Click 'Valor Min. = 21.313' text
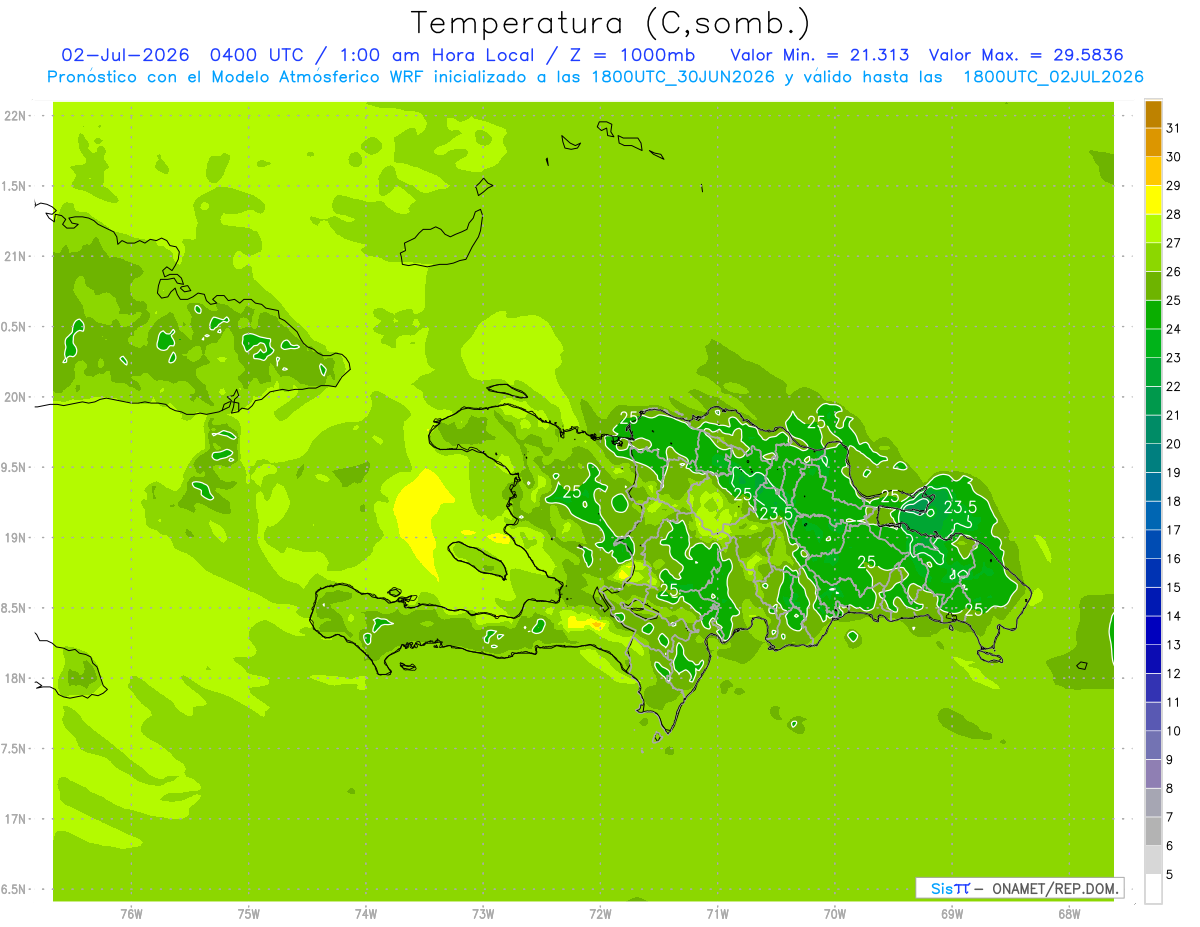The height and width of the screenshot is (927, 1200). tap(820, 55)
